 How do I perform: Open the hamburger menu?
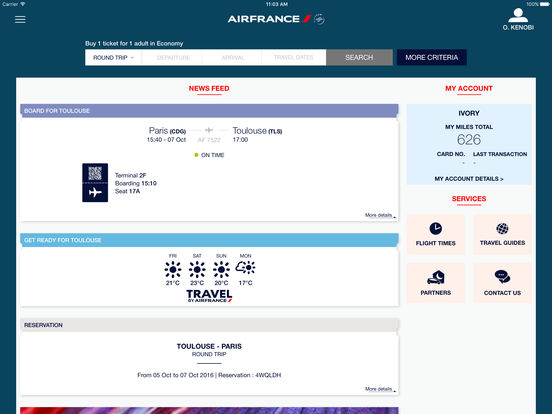[20, 19]
